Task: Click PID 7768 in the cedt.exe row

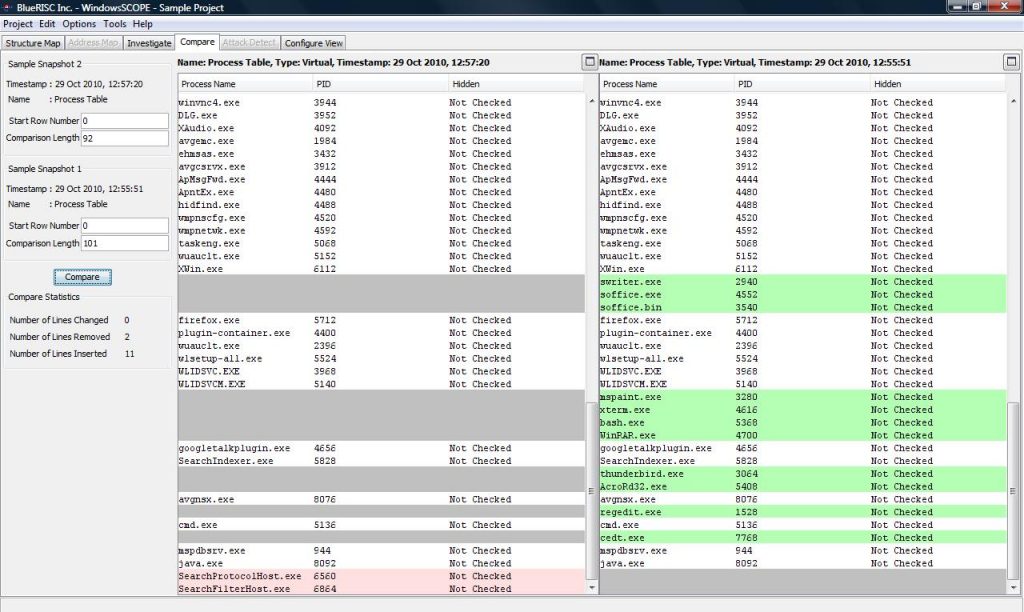Action: (746, 538)
